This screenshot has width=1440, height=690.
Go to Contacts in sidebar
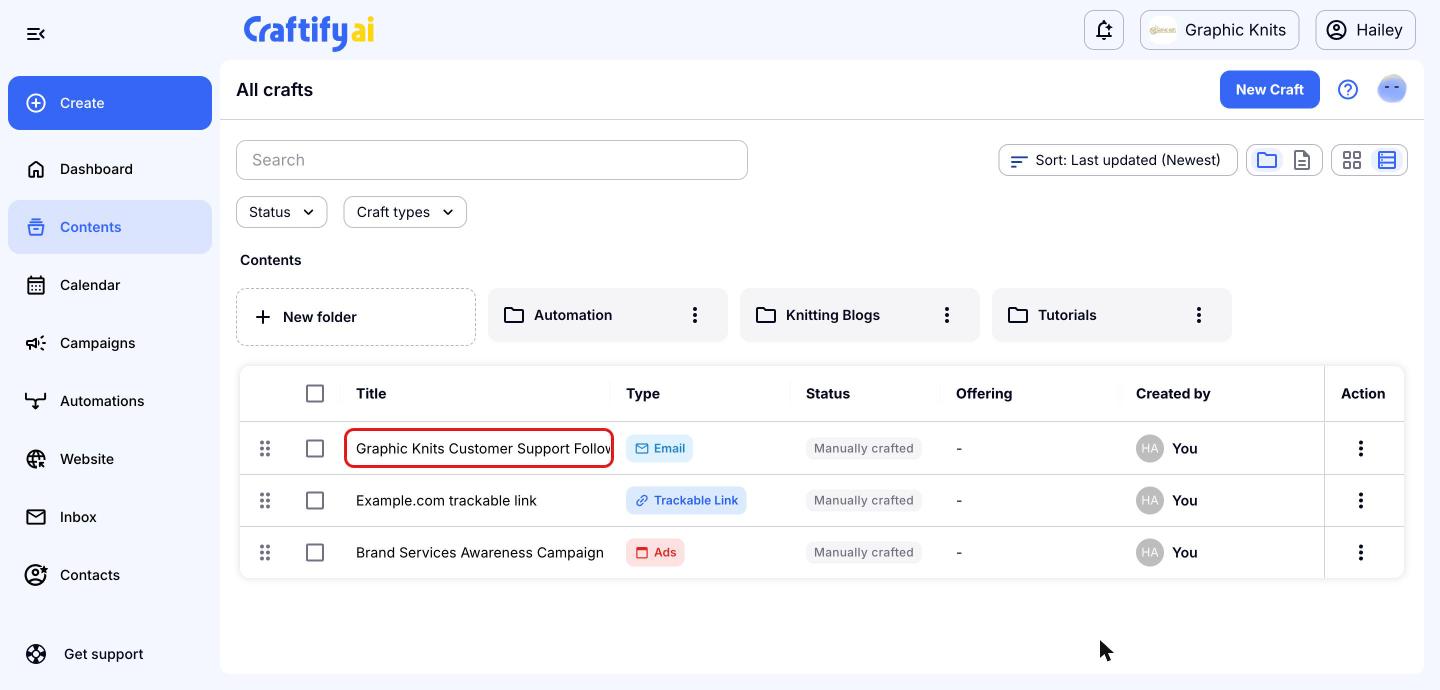click(x=110, y=575)
